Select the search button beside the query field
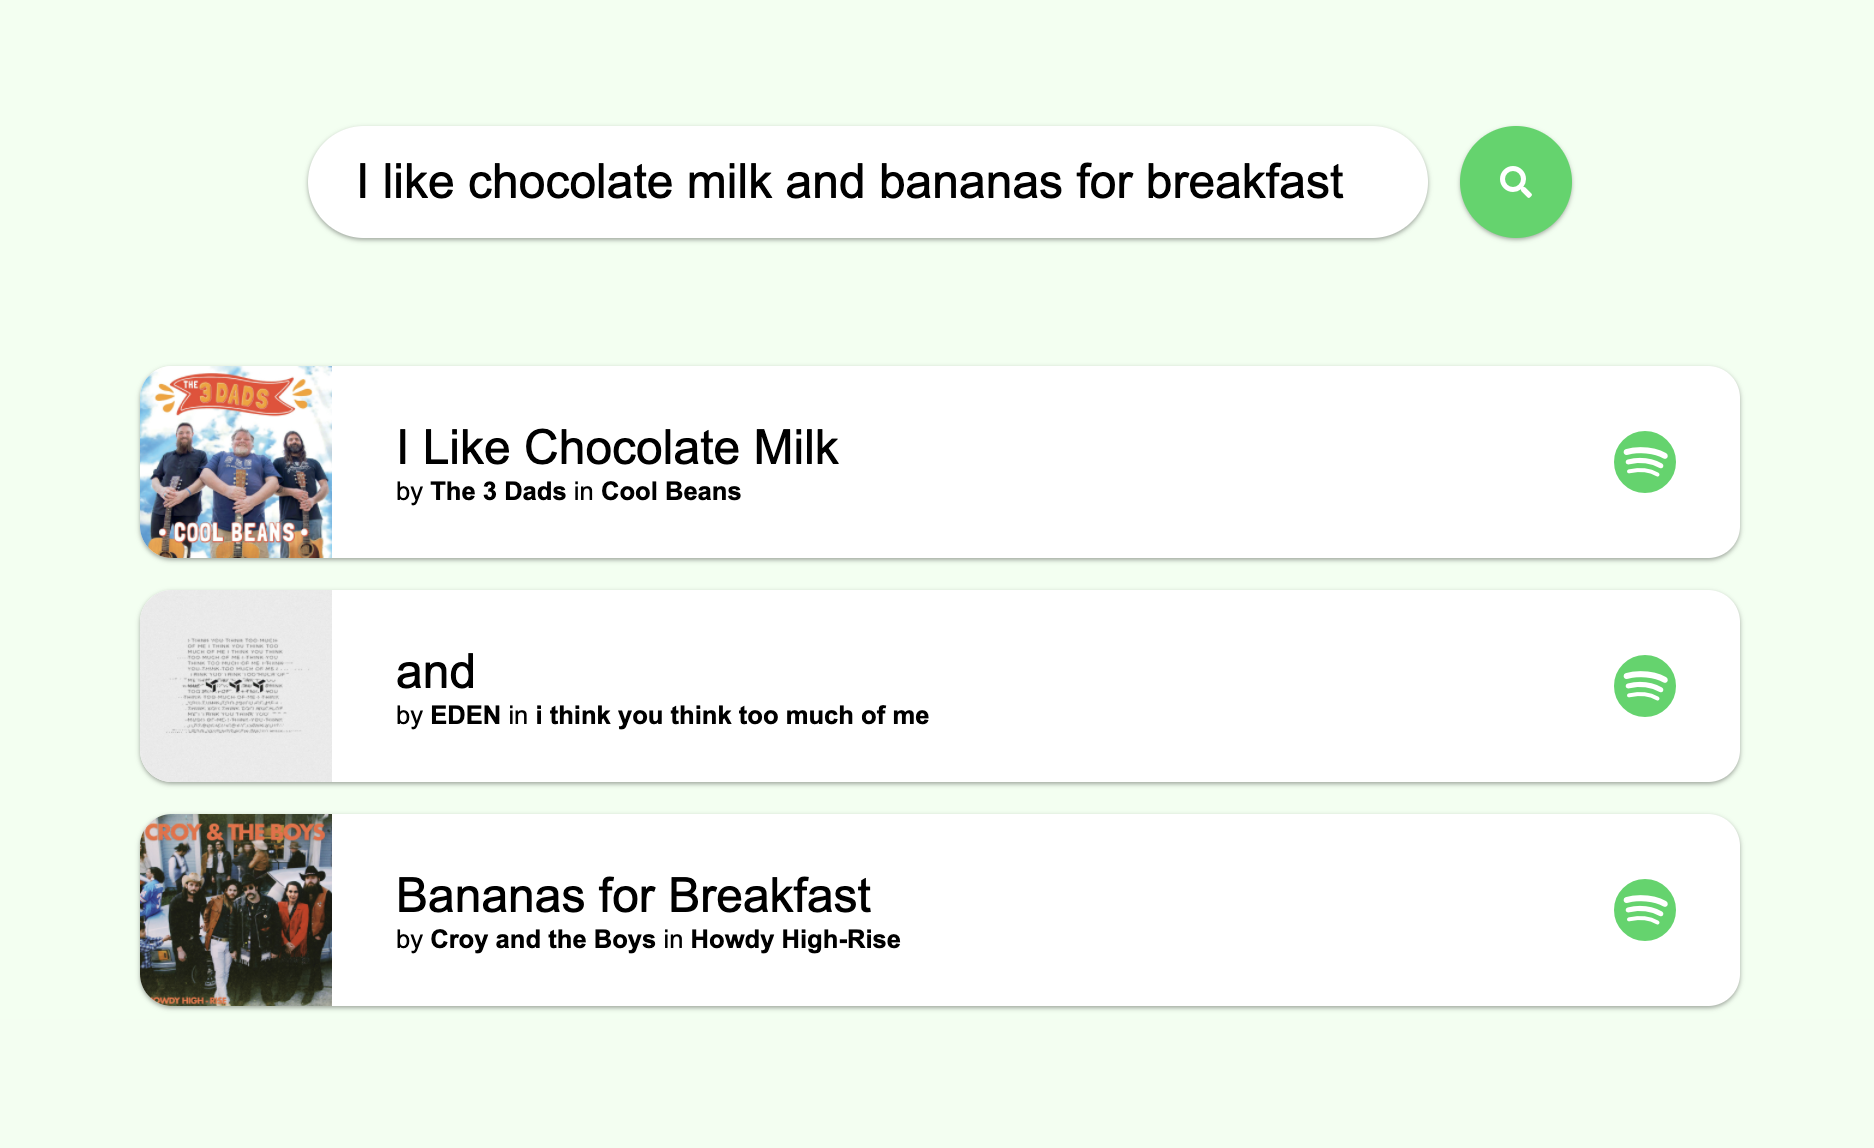The image size is (1874, 1148). 1515,181
